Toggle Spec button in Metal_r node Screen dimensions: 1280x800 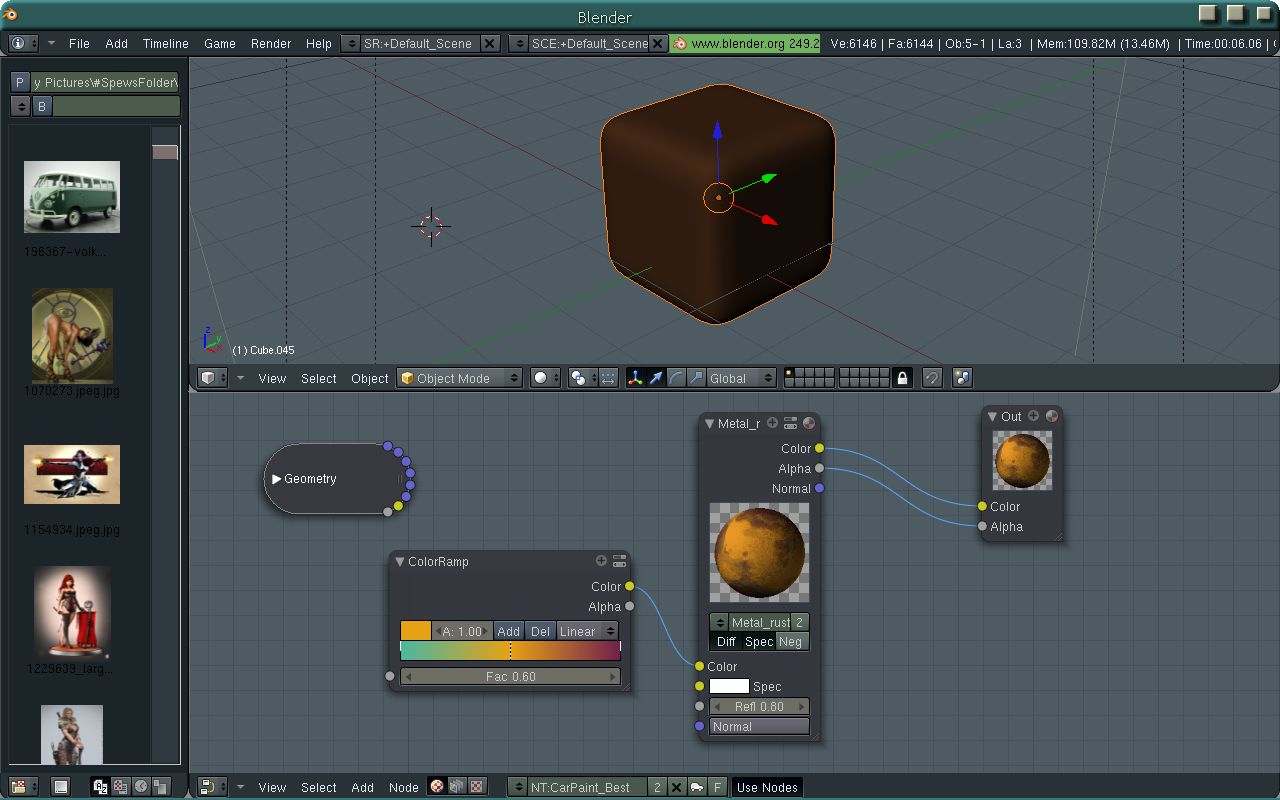pos(759,642)
